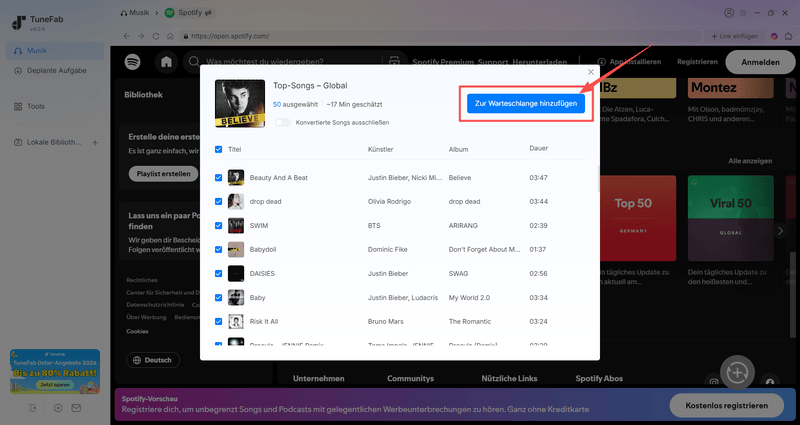
Task: Close the Top-Songs dialog with X
Action: coord(591,72)
